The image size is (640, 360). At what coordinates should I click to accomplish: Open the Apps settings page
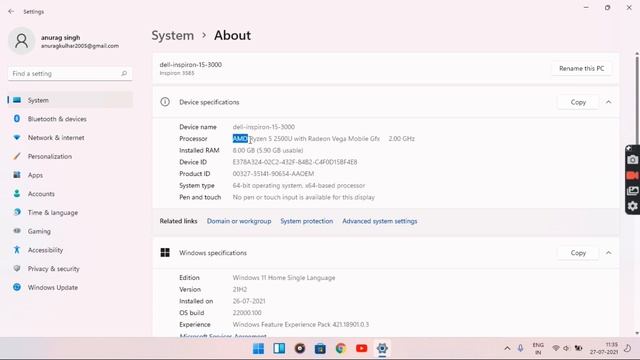coord(70,175)
